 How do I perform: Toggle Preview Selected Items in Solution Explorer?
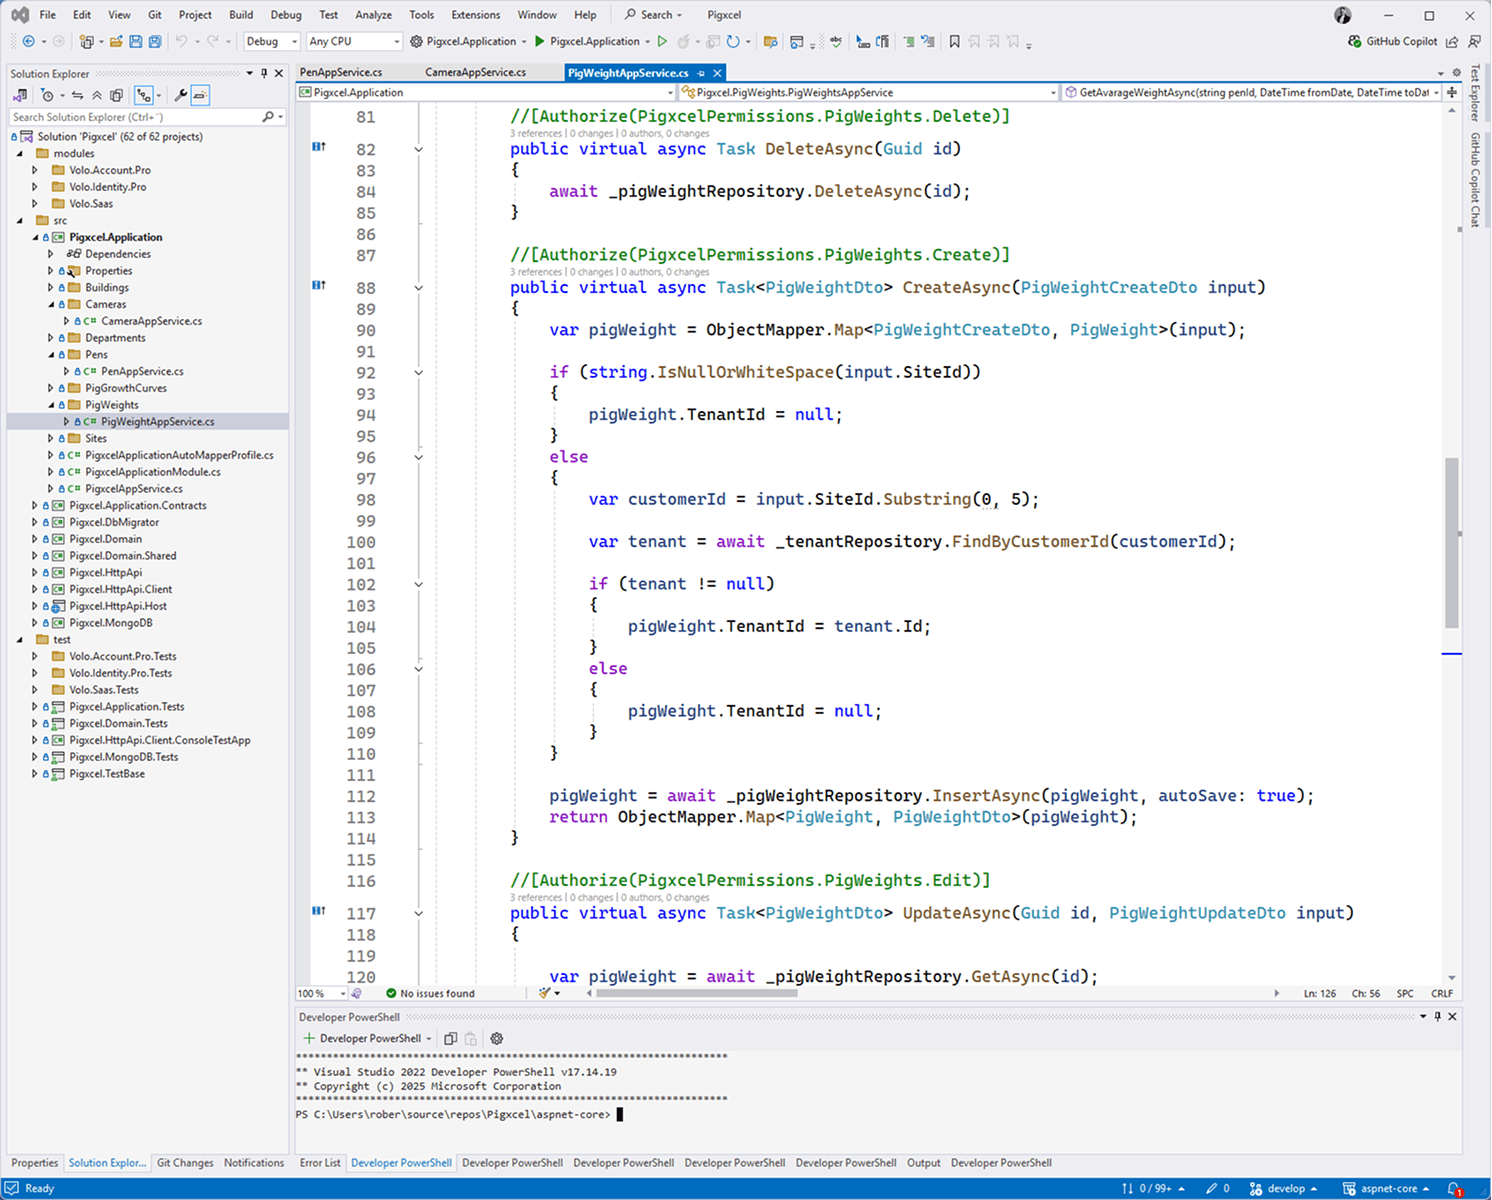click(200, 96)
